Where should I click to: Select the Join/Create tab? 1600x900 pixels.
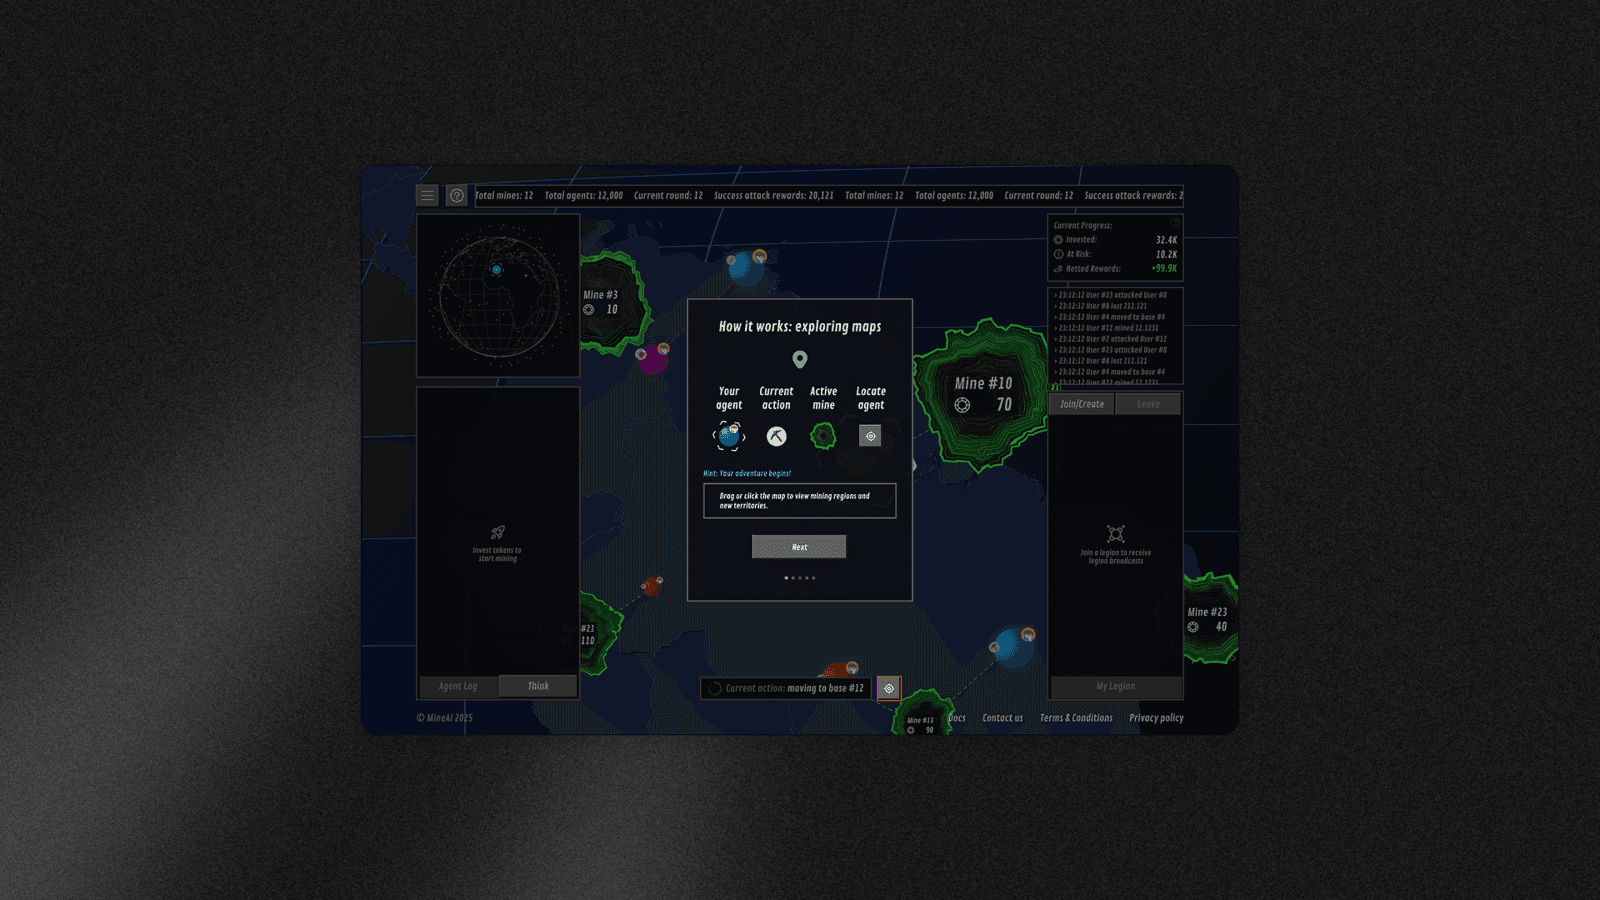click(x=1082, y=404)
